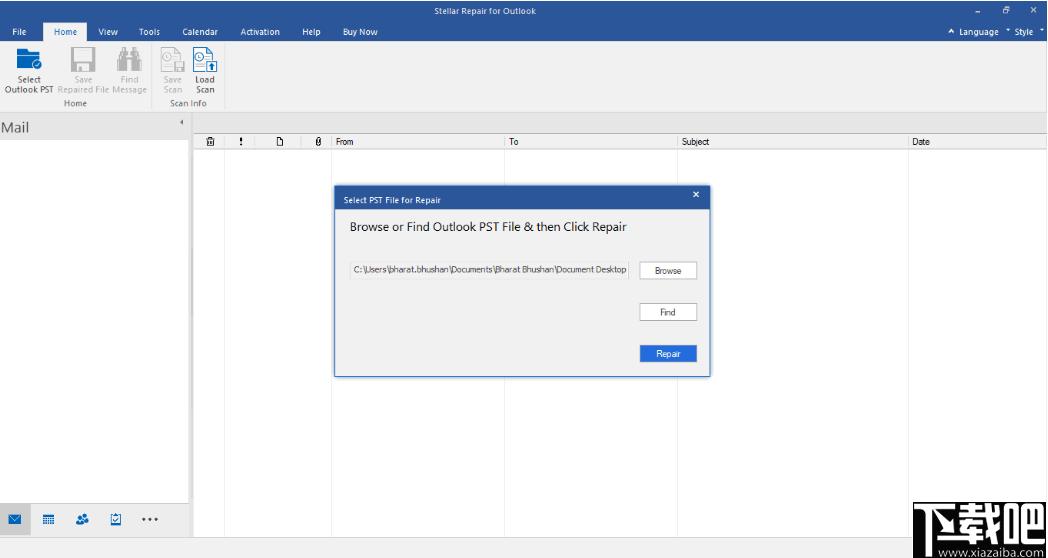The image size is (1048, 558).
Task: Restore down the Stellar Repair window
Action: pos(1005,11)
